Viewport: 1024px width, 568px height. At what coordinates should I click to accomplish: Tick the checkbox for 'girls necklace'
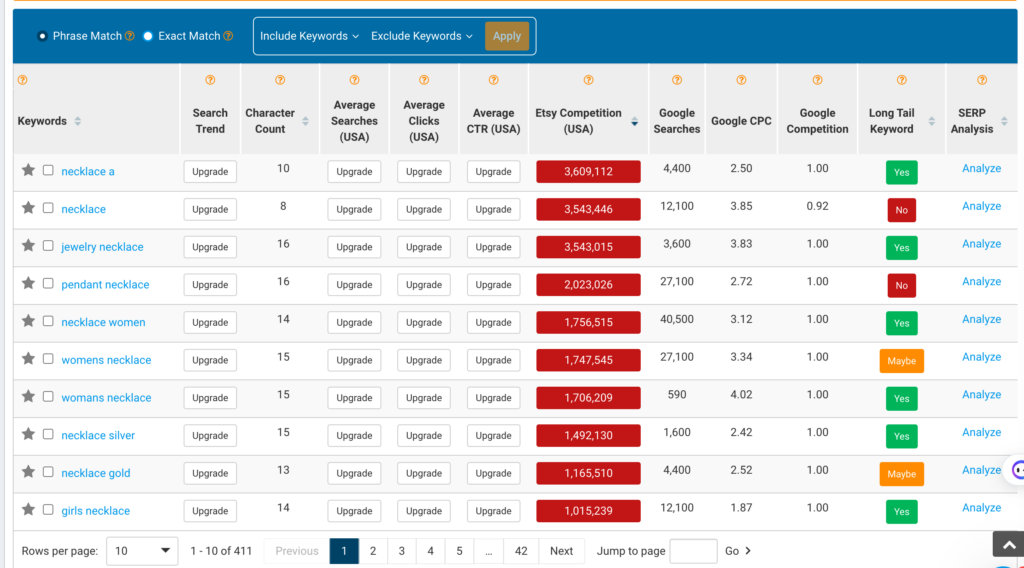48,510
